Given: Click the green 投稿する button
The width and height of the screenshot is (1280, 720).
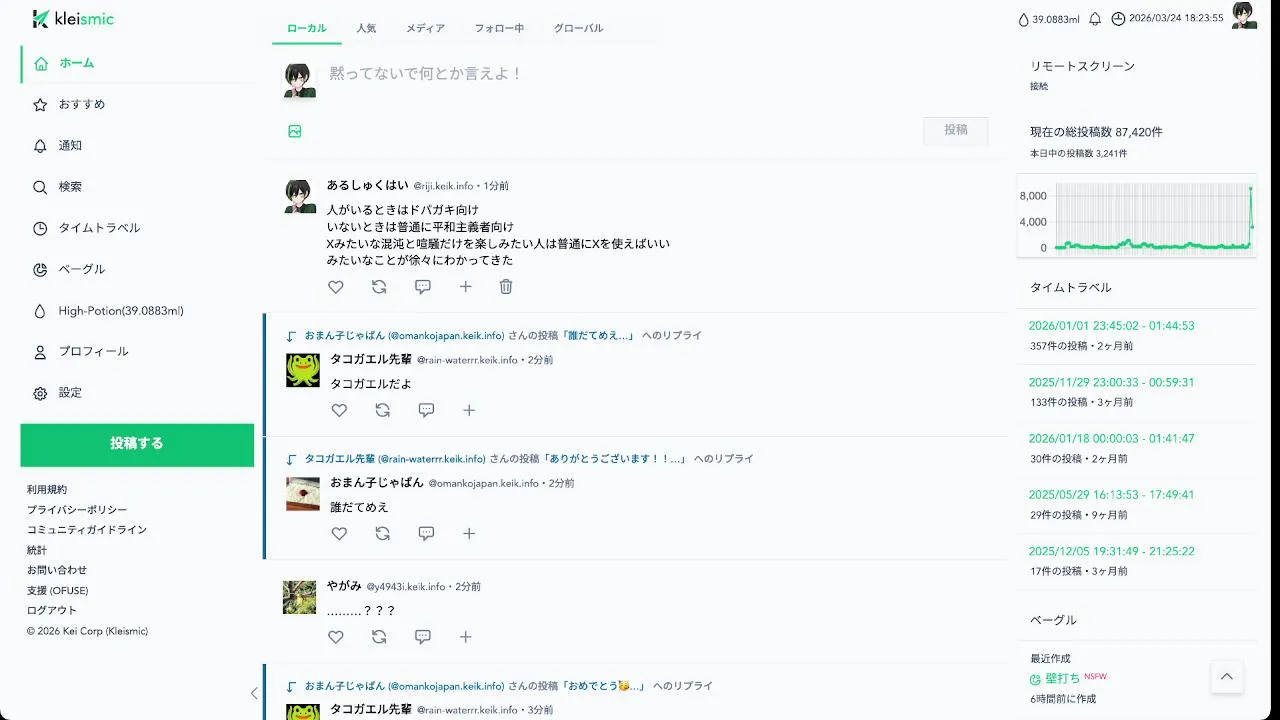Looking at the screenshot, I should [137, 445].
